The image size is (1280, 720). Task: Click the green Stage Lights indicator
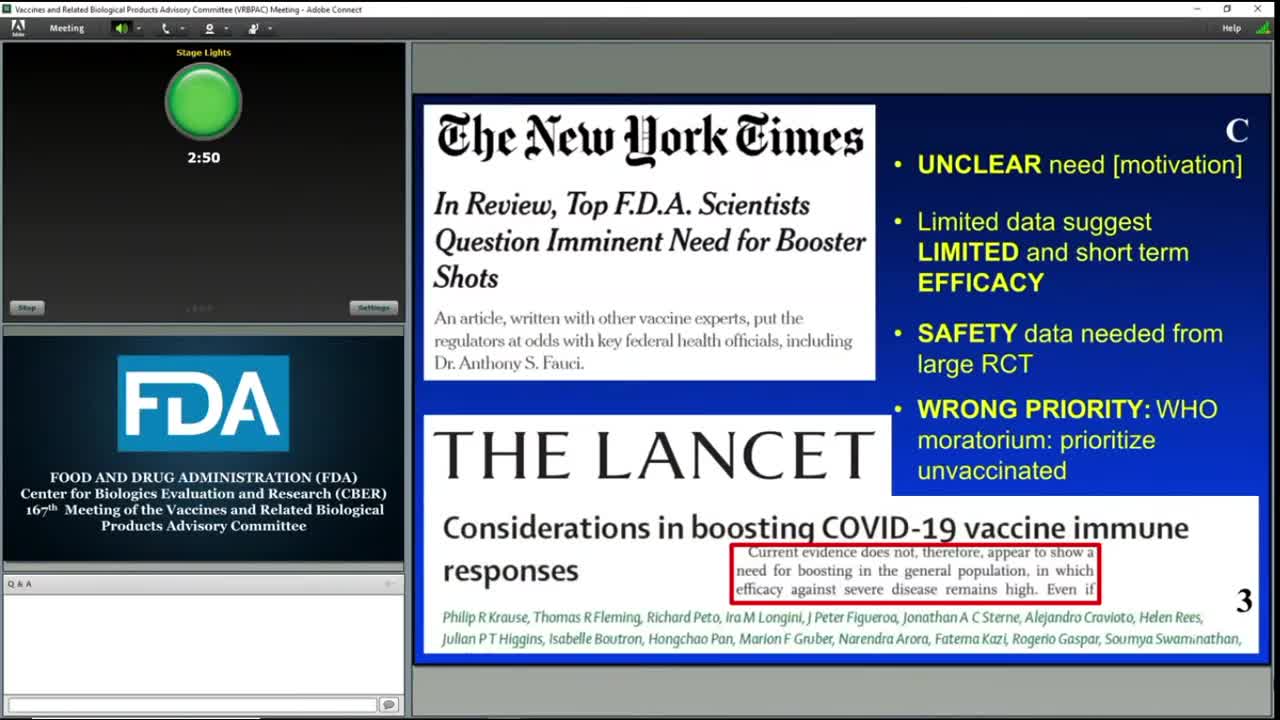coord(203,101)
